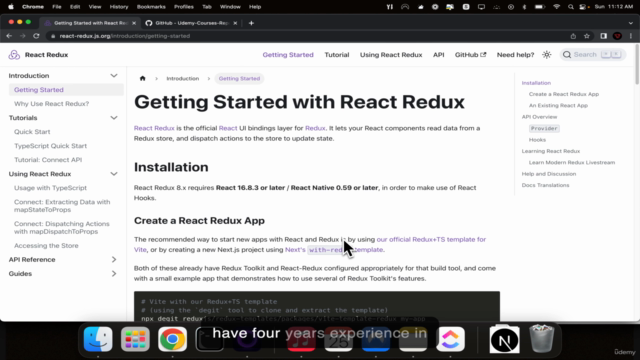The image size is (640, 360).
Task: Open Tutorial: Connect API page
Action: (x=48, y=160)
